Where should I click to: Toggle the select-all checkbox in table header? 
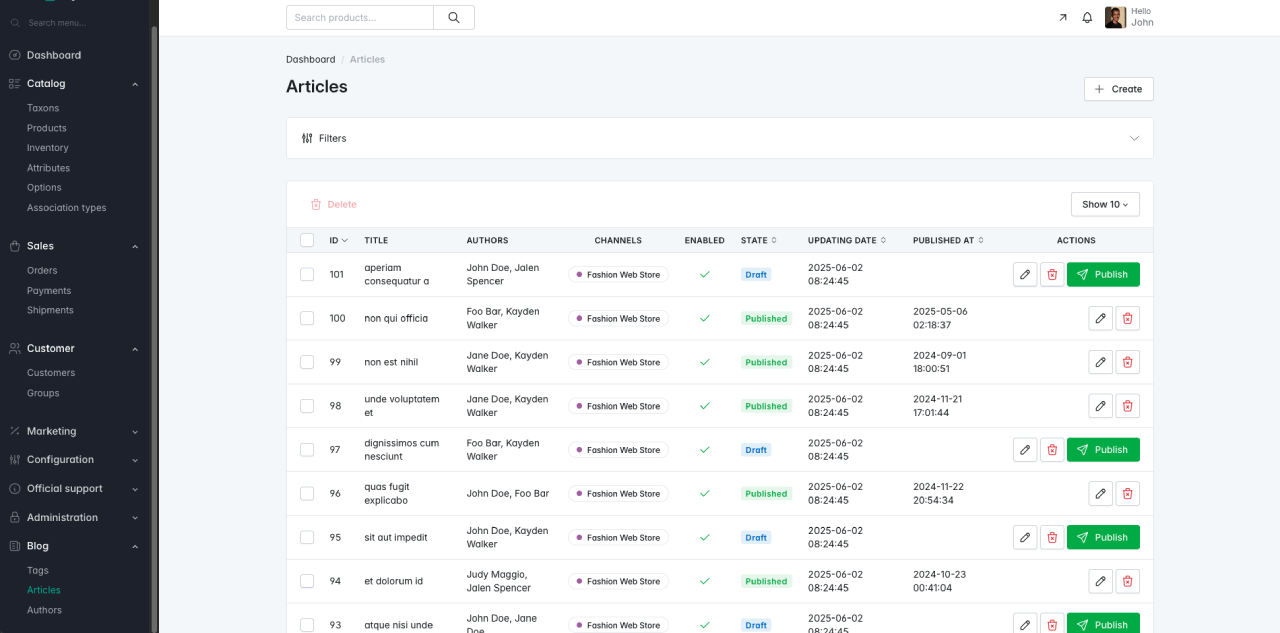307,240
